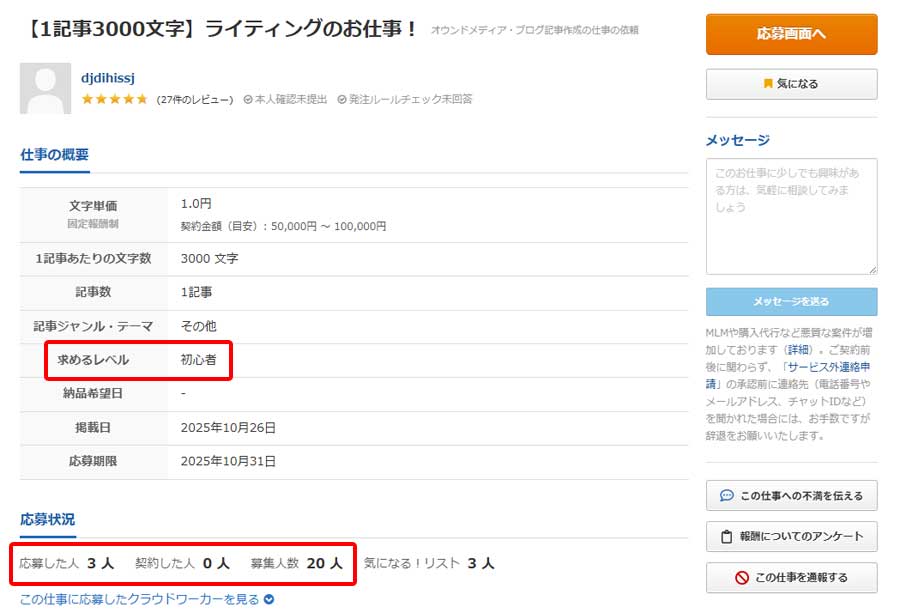The height and width of the screenshot is (613, 900).
Task: Click the prohibition icon for この仕事を通報する
Action: click(x=741, y=577)
